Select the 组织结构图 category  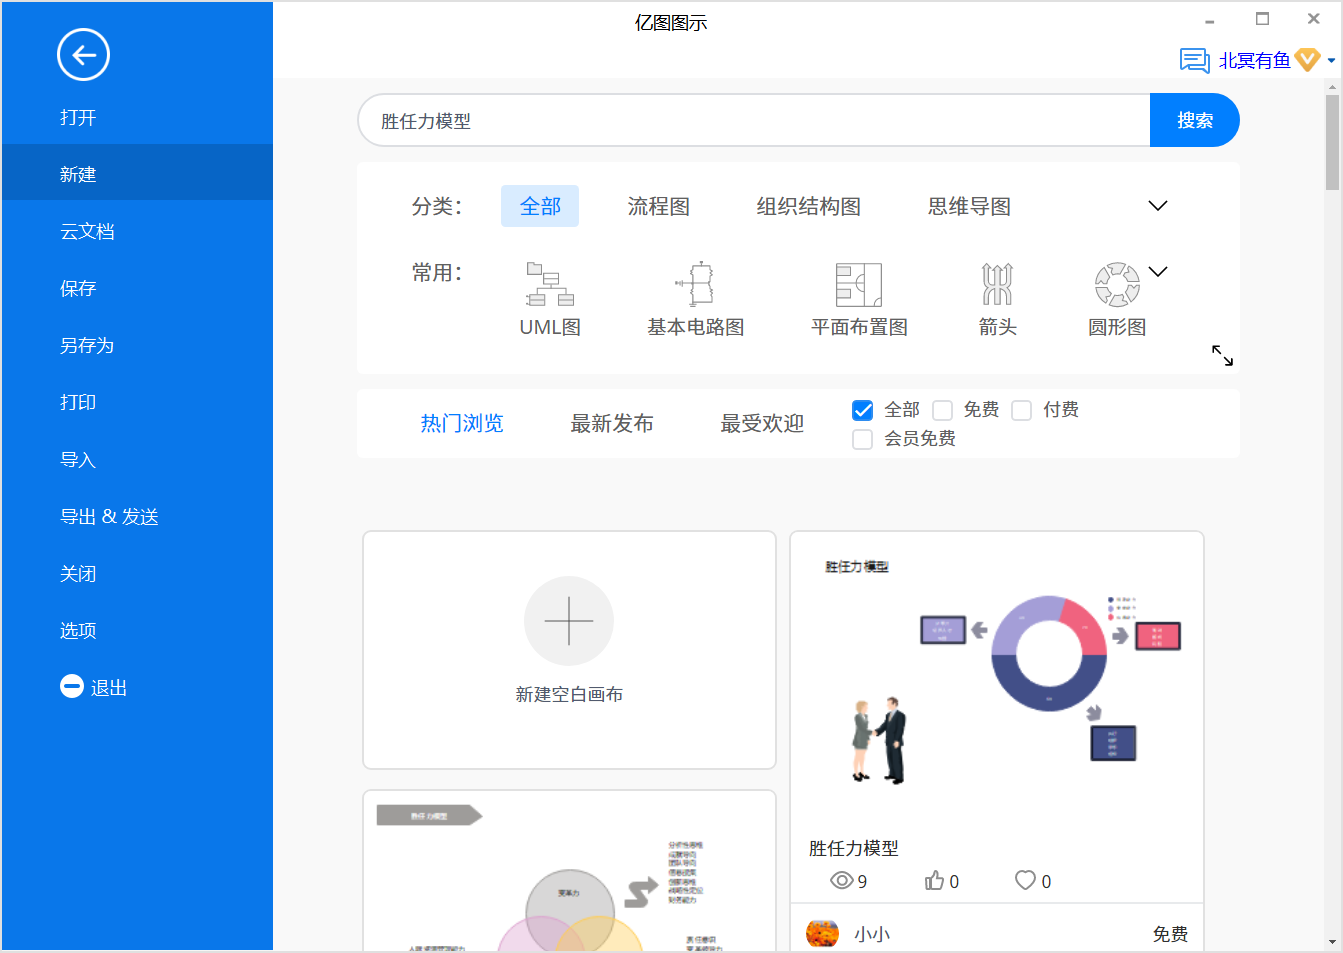pos(808,206)
